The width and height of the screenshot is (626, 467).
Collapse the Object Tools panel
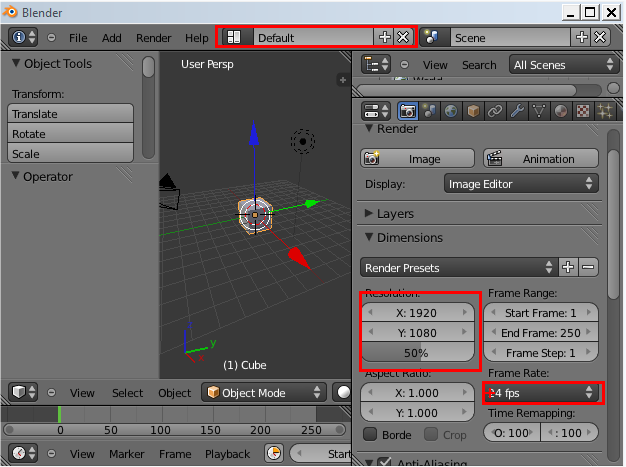[x=16, y=63]
